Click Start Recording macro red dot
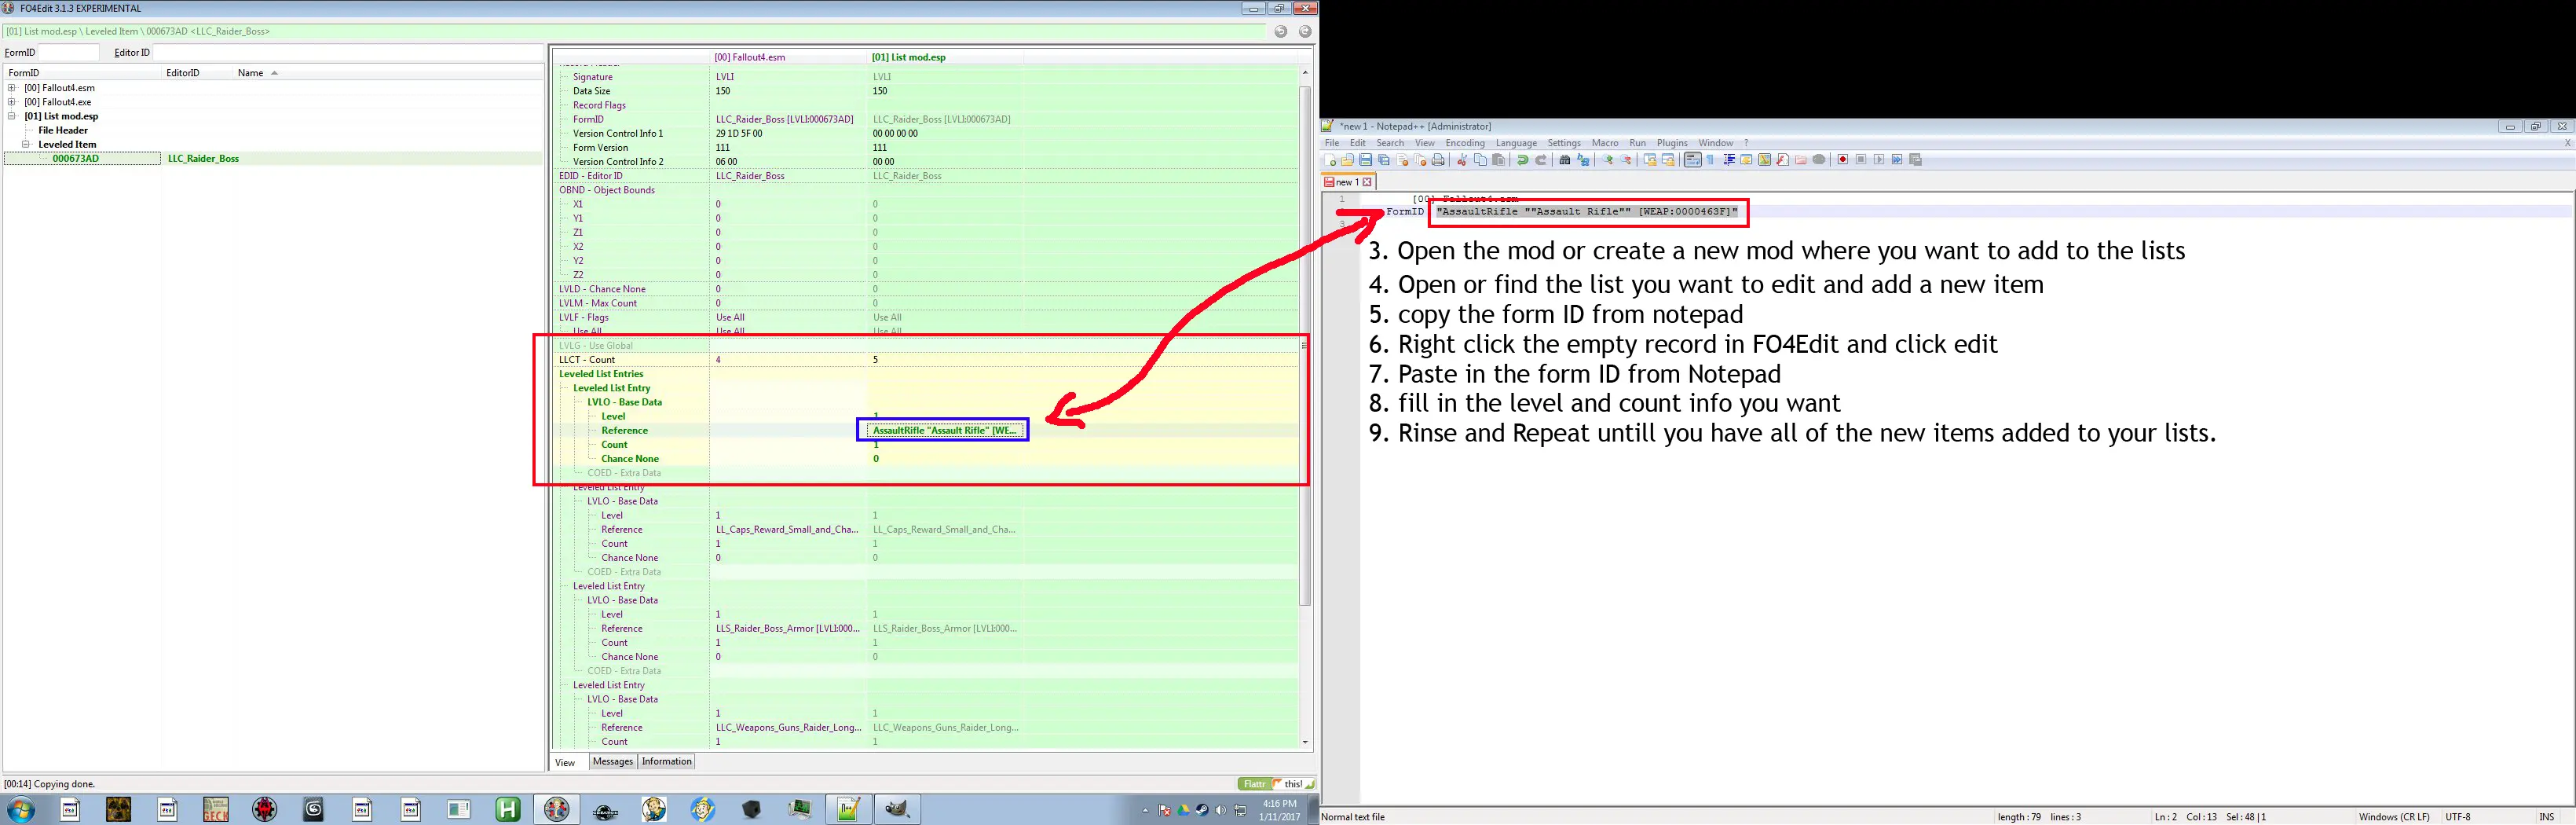This screenshot has width=2576, height=825. (x=1843, y=160)
